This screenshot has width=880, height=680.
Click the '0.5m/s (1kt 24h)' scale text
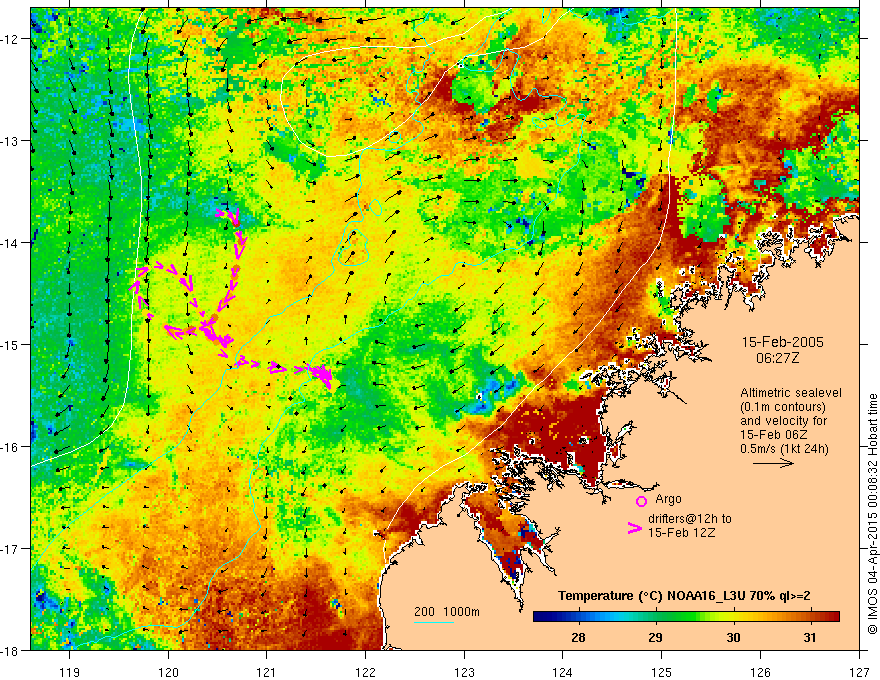click(784, 449)
